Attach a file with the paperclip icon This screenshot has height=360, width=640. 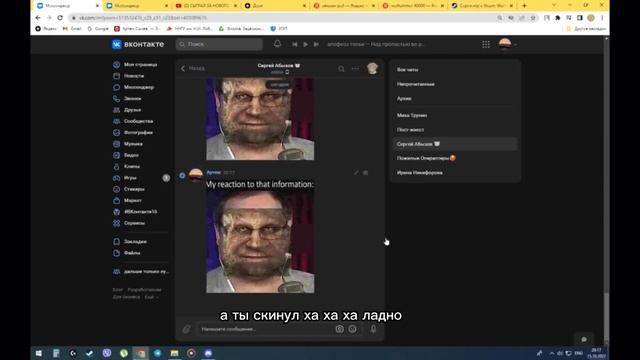pyautogui.click(x=187, y=329)
